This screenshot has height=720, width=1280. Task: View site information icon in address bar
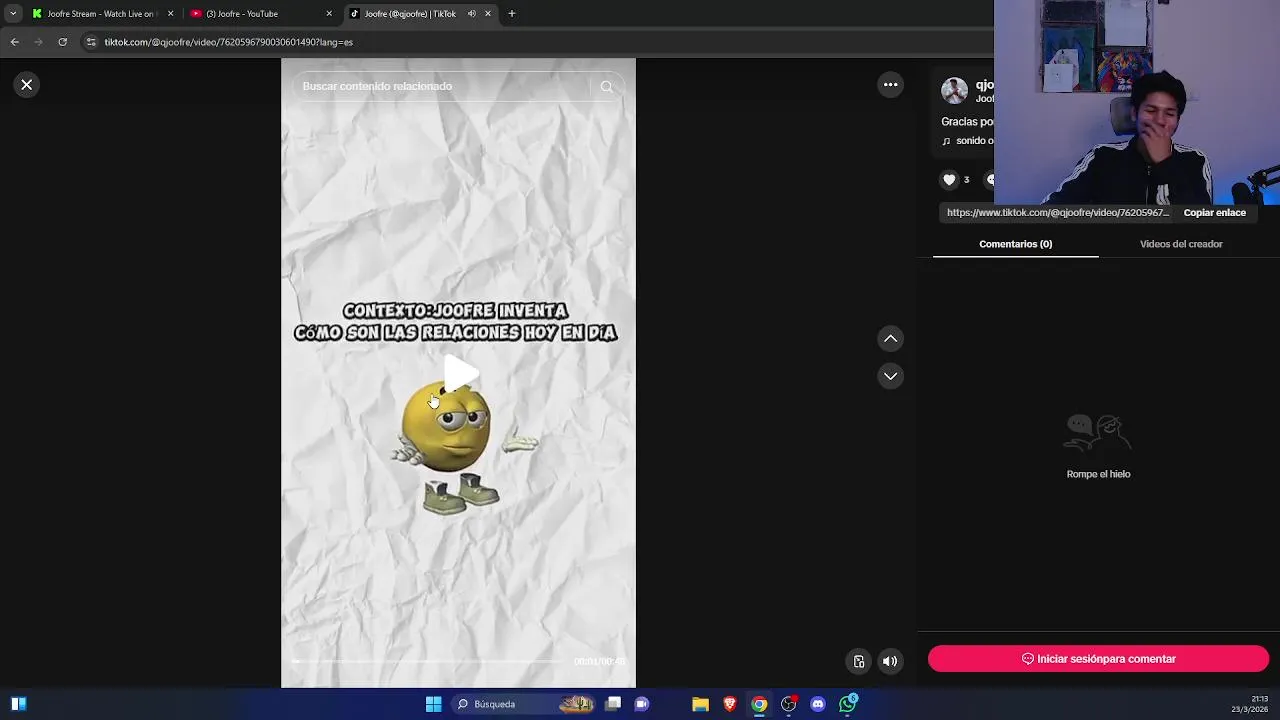(91, 42)
